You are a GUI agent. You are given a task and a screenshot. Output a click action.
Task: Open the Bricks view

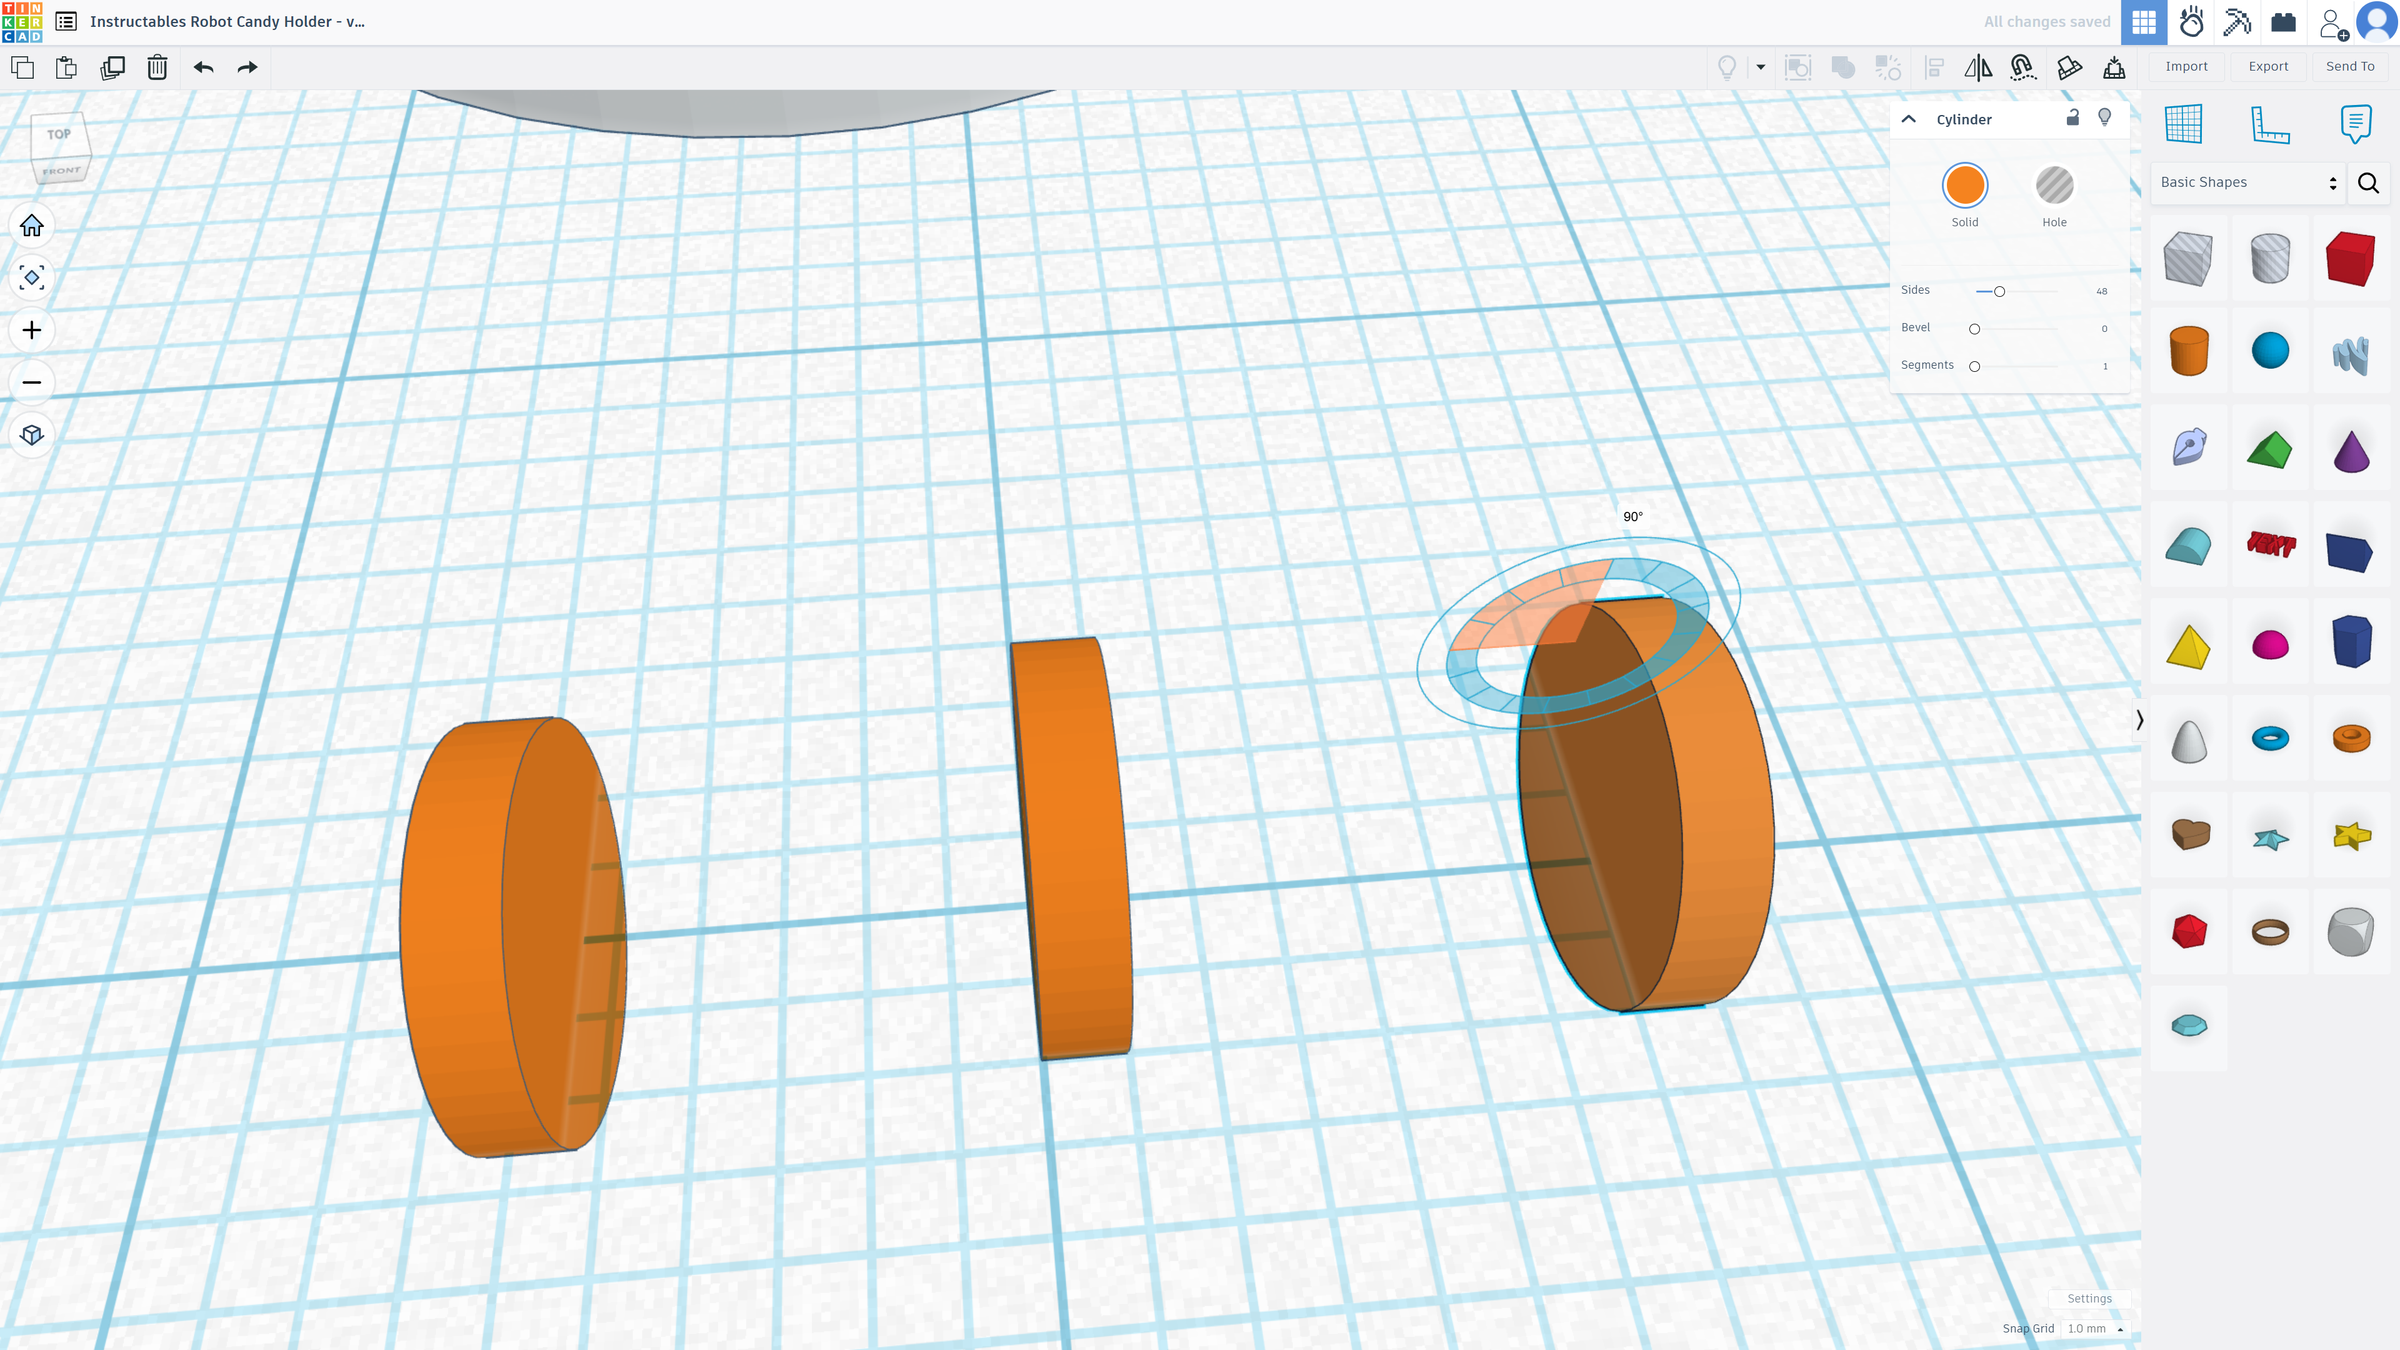tap(2284, 22)
